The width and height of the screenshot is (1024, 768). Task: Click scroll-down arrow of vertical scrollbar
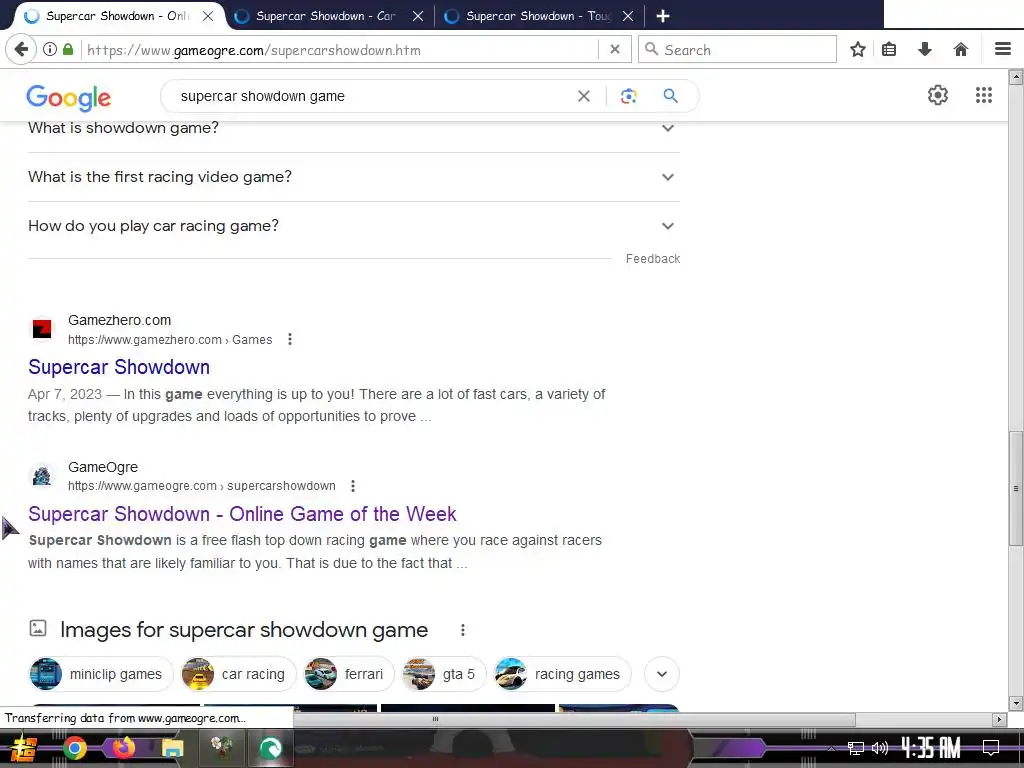[1016, 704]
